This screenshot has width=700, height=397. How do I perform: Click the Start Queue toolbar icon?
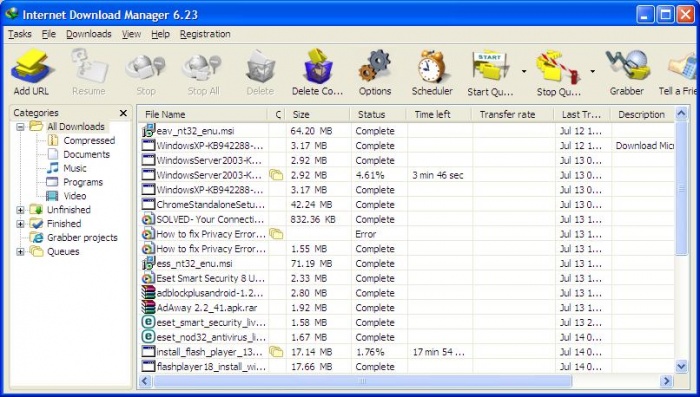pos(490,67)
